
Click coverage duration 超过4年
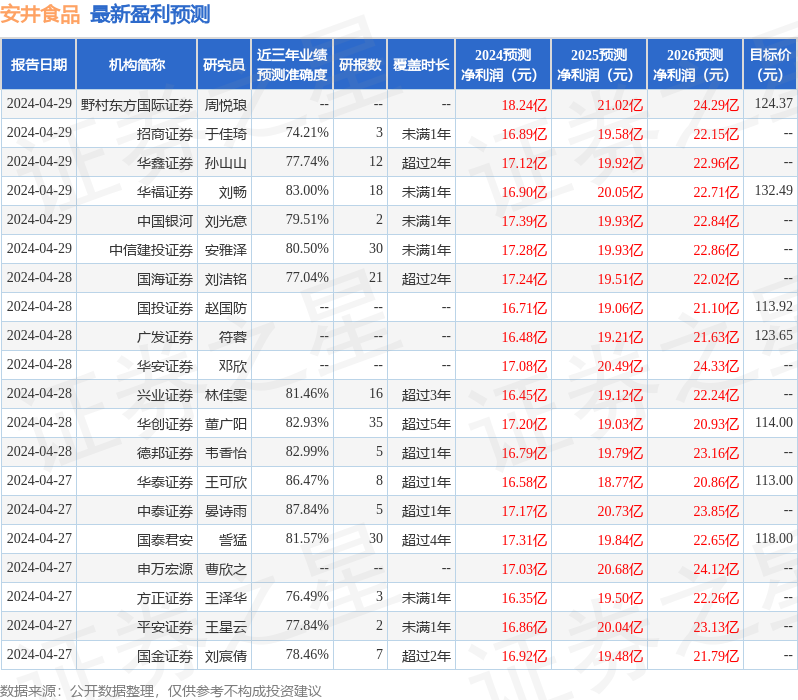click(426, 540)
